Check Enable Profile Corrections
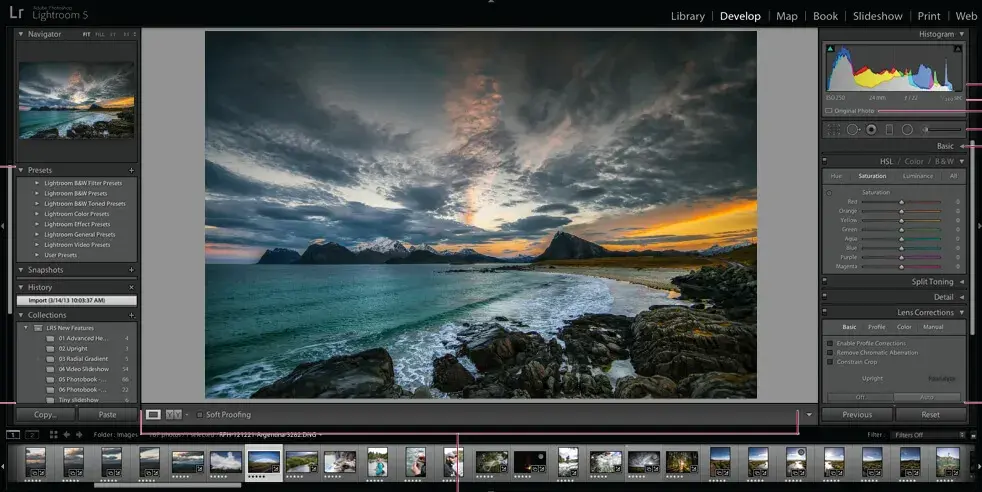 pos(830,344)
